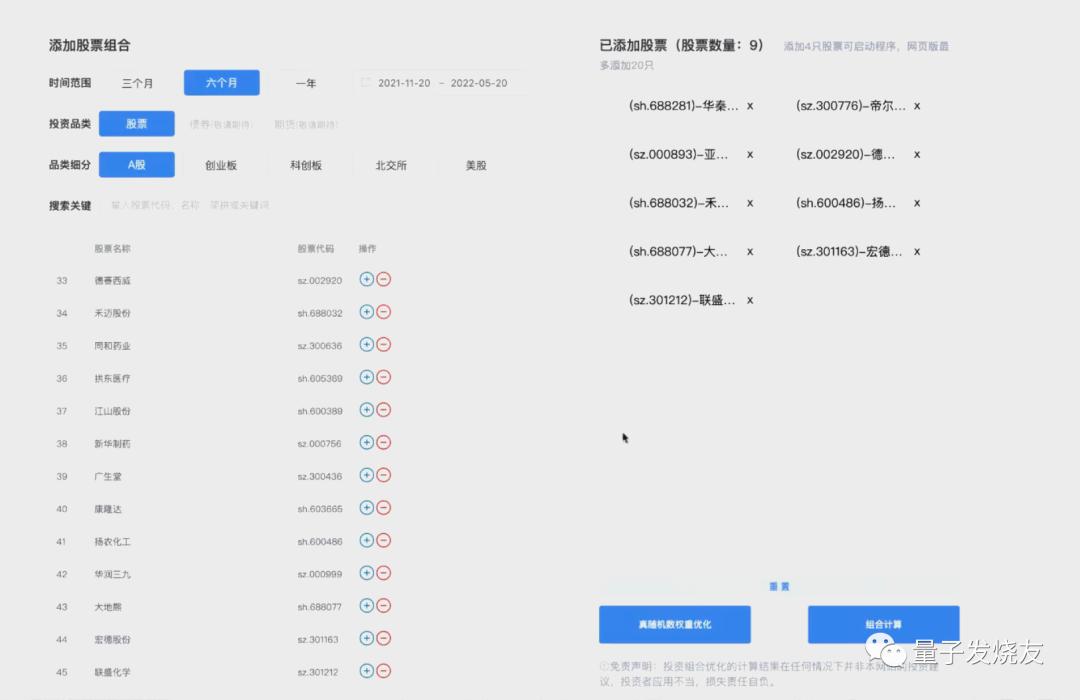1080x700 pixels.
Task: Switch to 创业板 sub-category
Action: pos(221,165)
